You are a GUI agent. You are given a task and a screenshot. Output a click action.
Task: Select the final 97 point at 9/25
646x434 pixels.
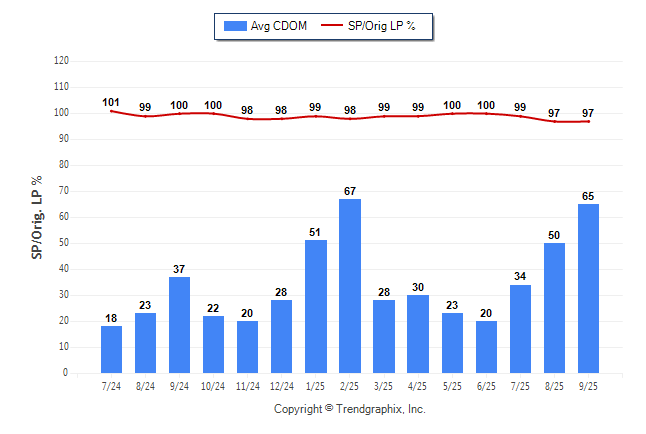tap(588, 121)
